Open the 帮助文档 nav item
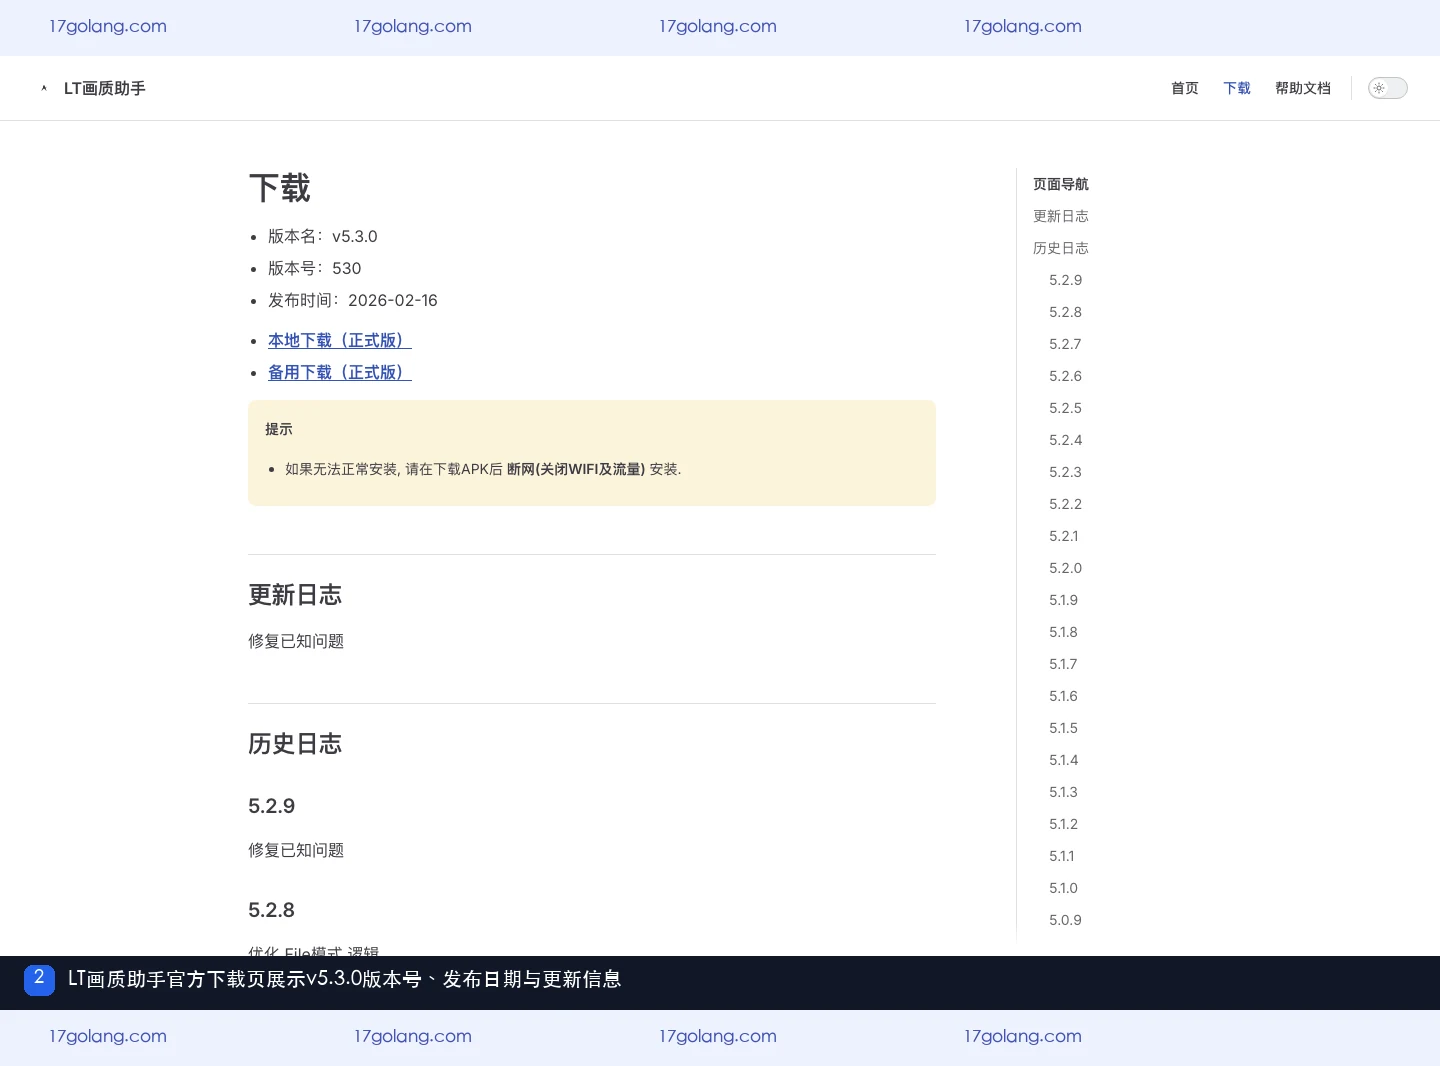 pyautogui.click(x=1303, y=88)
